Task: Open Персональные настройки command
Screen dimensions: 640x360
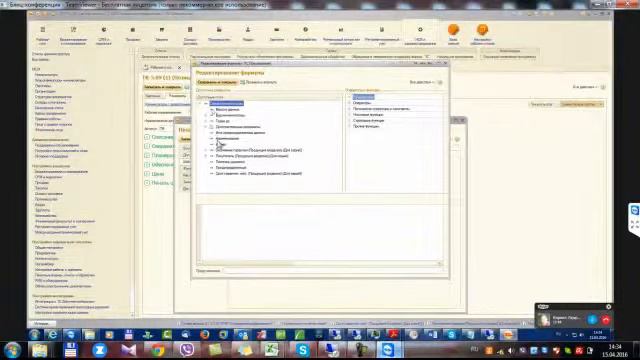Action: pyautogui.click(x=210, y=57)
